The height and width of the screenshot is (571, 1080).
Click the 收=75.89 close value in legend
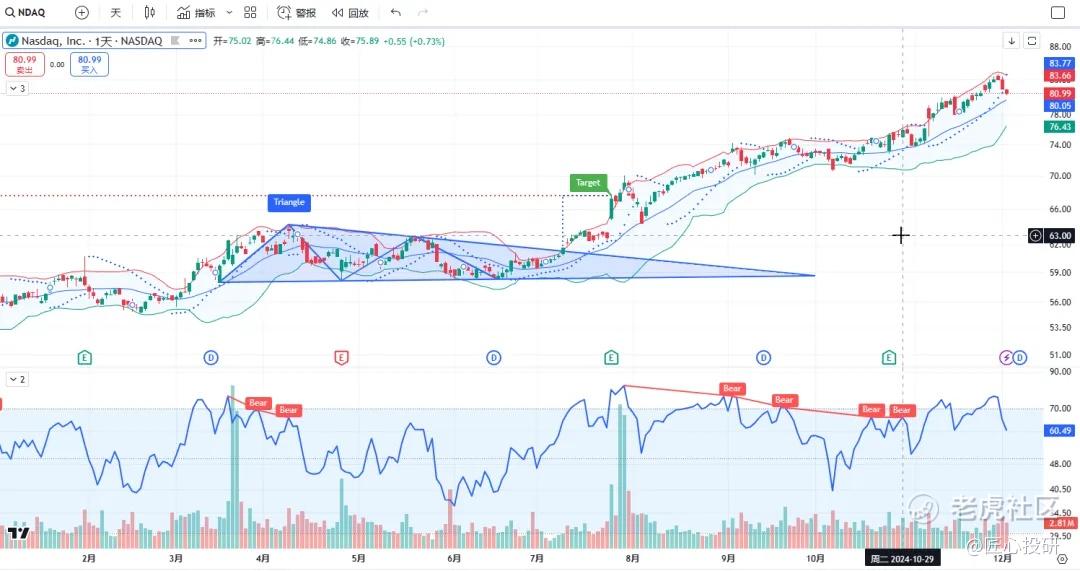click(360, 41)
